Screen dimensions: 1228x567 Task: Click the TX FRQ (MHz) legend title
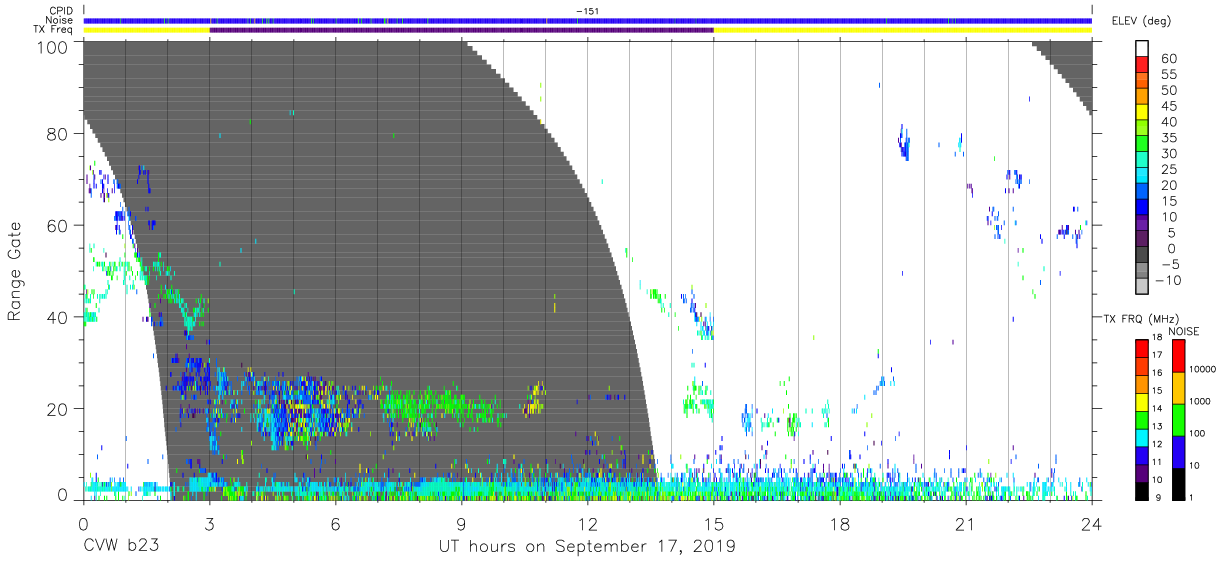1141,318
